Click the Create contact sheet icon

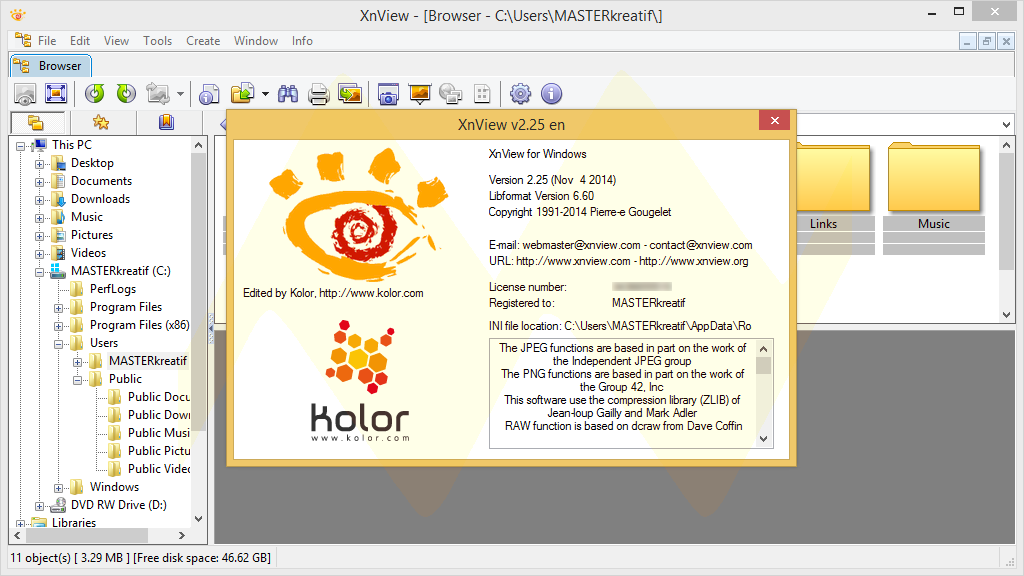(x=482, y=94)
